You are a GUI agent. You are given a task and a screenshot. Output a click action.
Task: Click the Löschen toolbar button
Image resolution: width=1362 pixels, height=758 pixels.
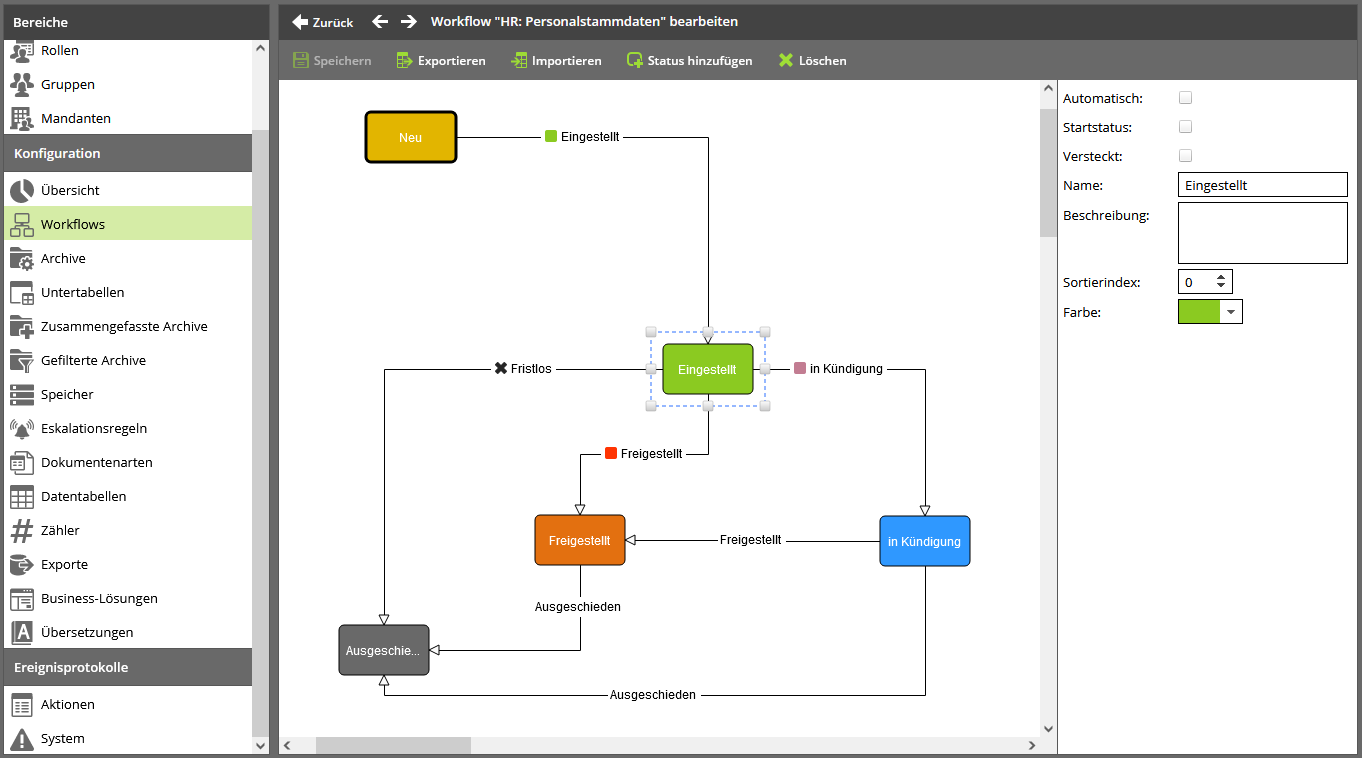812,61
